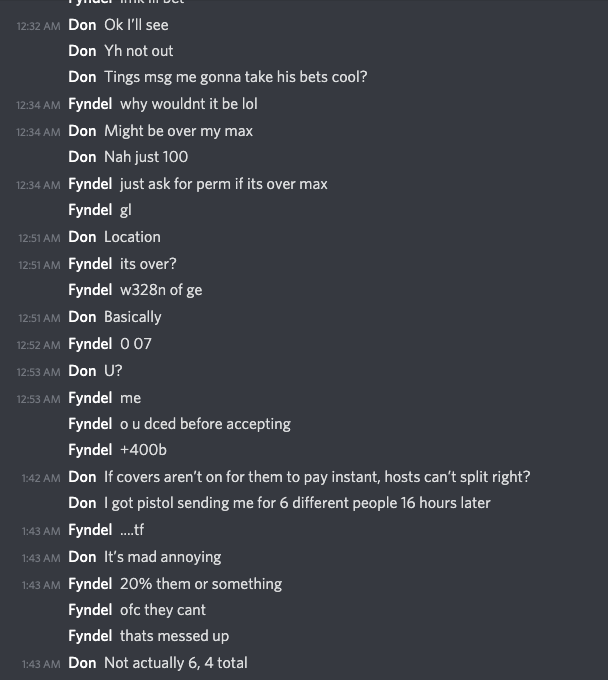Click the message "Nah just 100"
This screenshot has width=608, height=680.
(146, 157)
